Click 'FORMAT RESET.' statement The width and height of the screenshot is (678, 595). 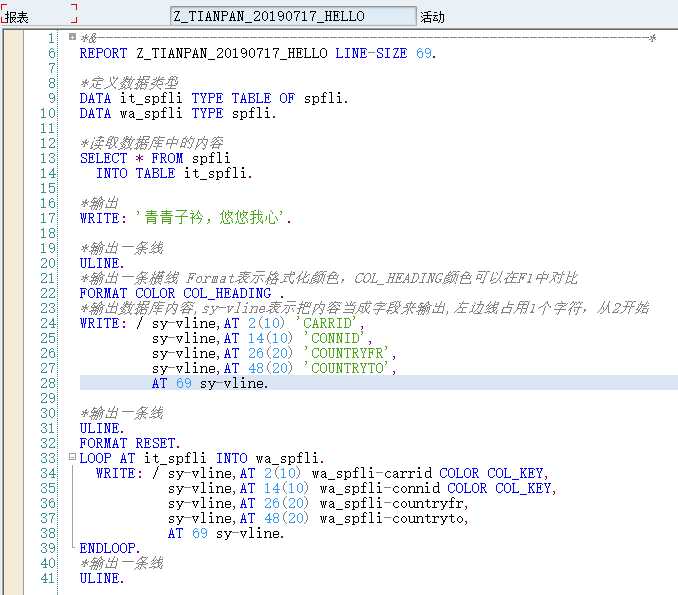(x=130, y=443)
